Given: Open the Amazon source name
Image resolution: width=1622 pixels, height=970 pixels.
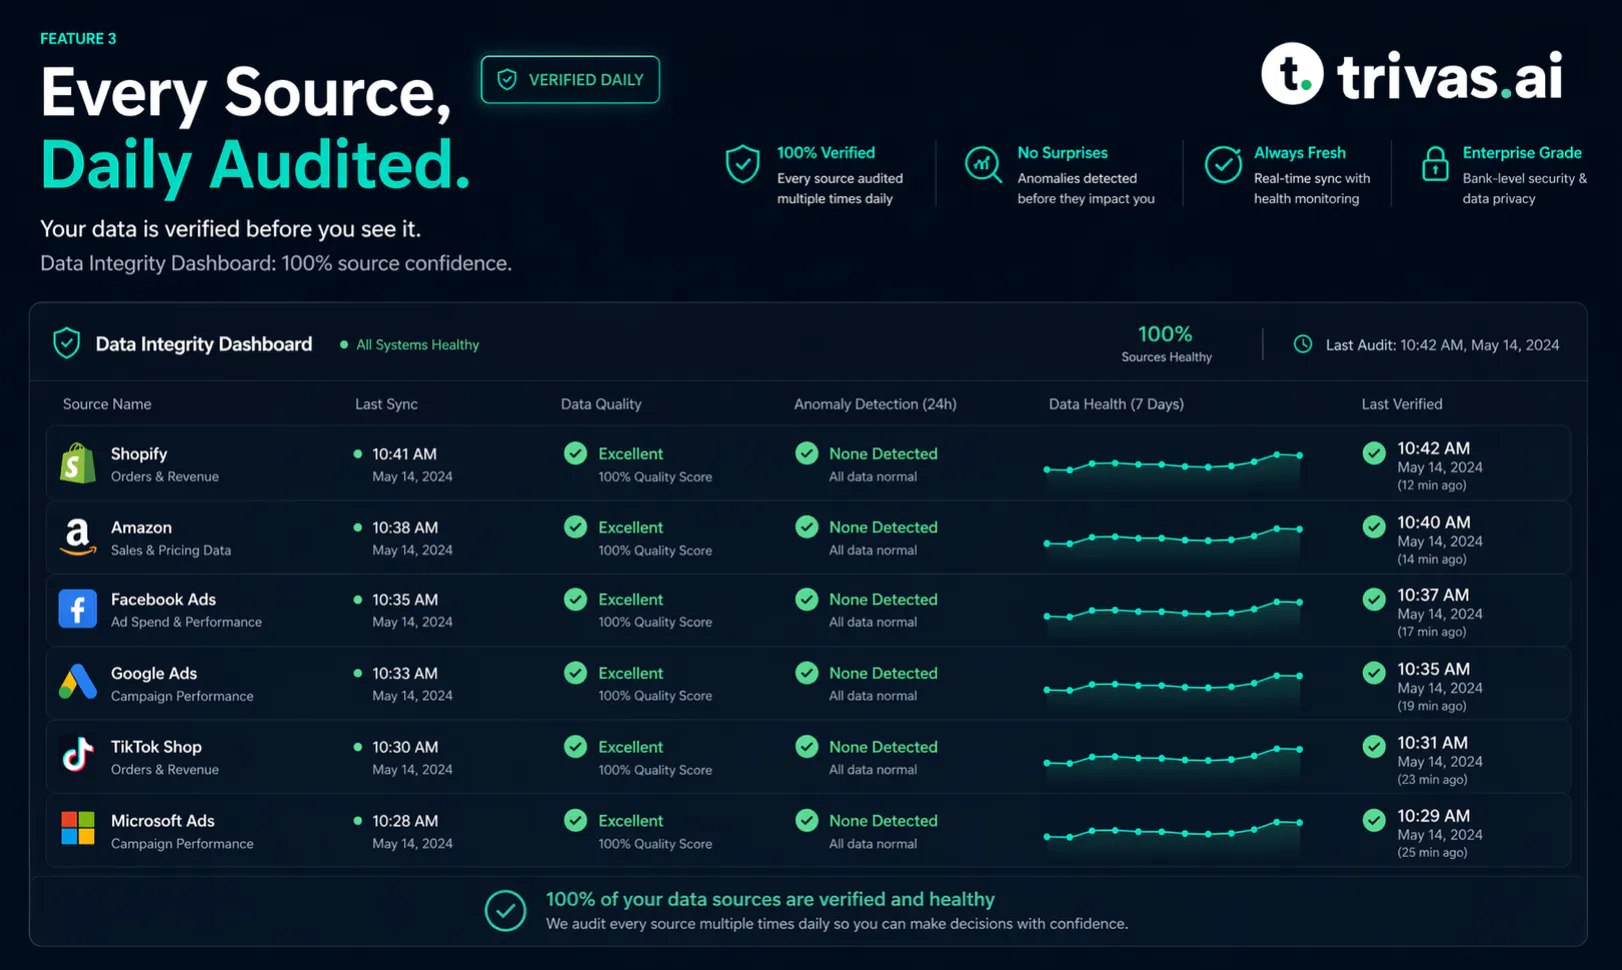Looking at the screenshot, I should pyautogui.click(x=141, y=527).
